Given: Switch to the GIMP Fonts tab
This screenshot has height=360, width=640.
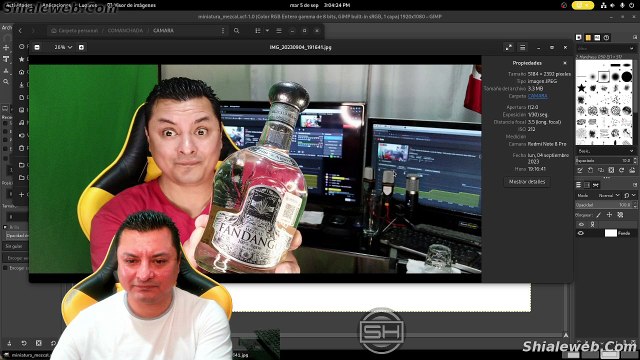Looking at the screenshot, I should 597,38.
